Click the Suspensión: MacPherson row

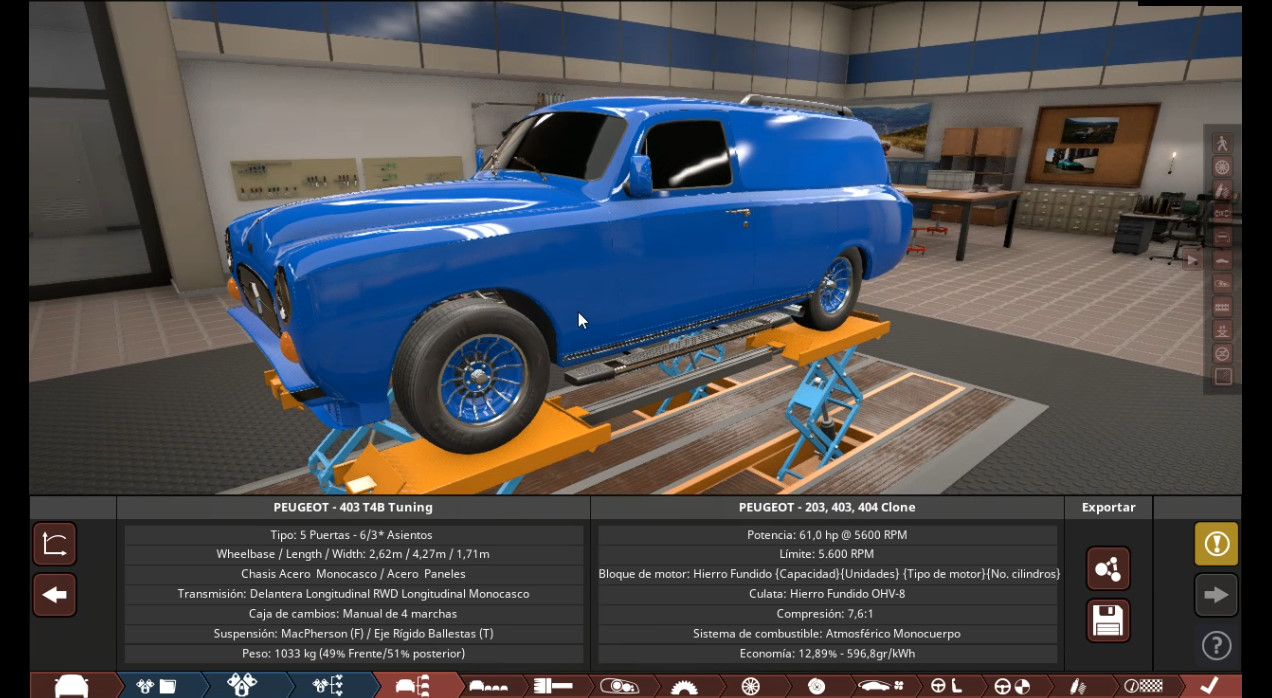pyautogui.click(x=353, y=634)
